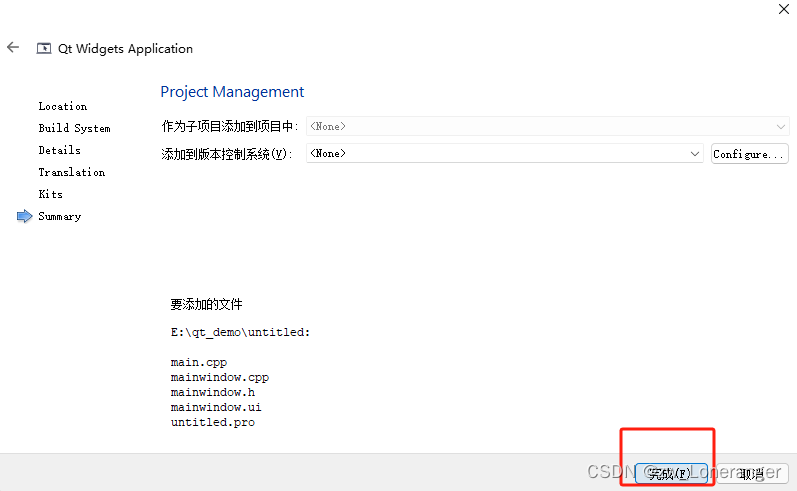Select the Build System step
Screen dimensions: 797x491
(74, 128)
